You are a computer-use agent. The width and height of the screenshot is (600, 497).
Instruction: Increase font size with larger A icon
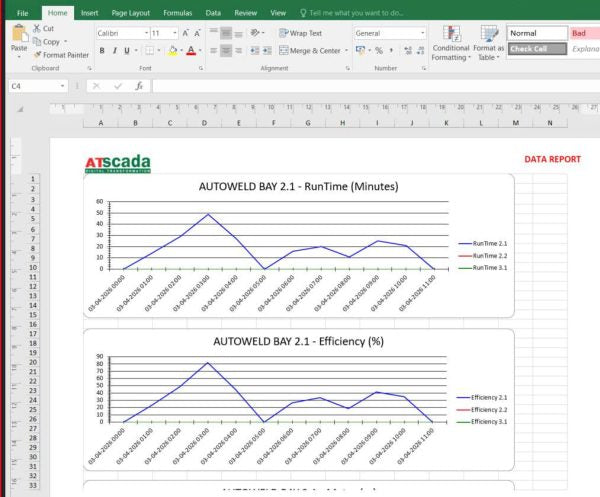click(186, 33)
